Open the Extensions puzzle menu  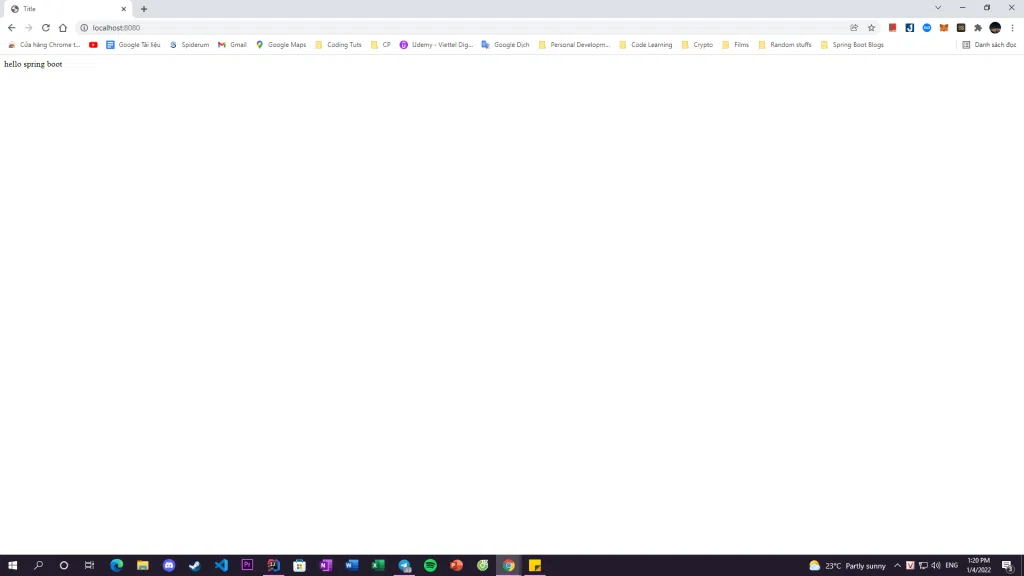978,27
